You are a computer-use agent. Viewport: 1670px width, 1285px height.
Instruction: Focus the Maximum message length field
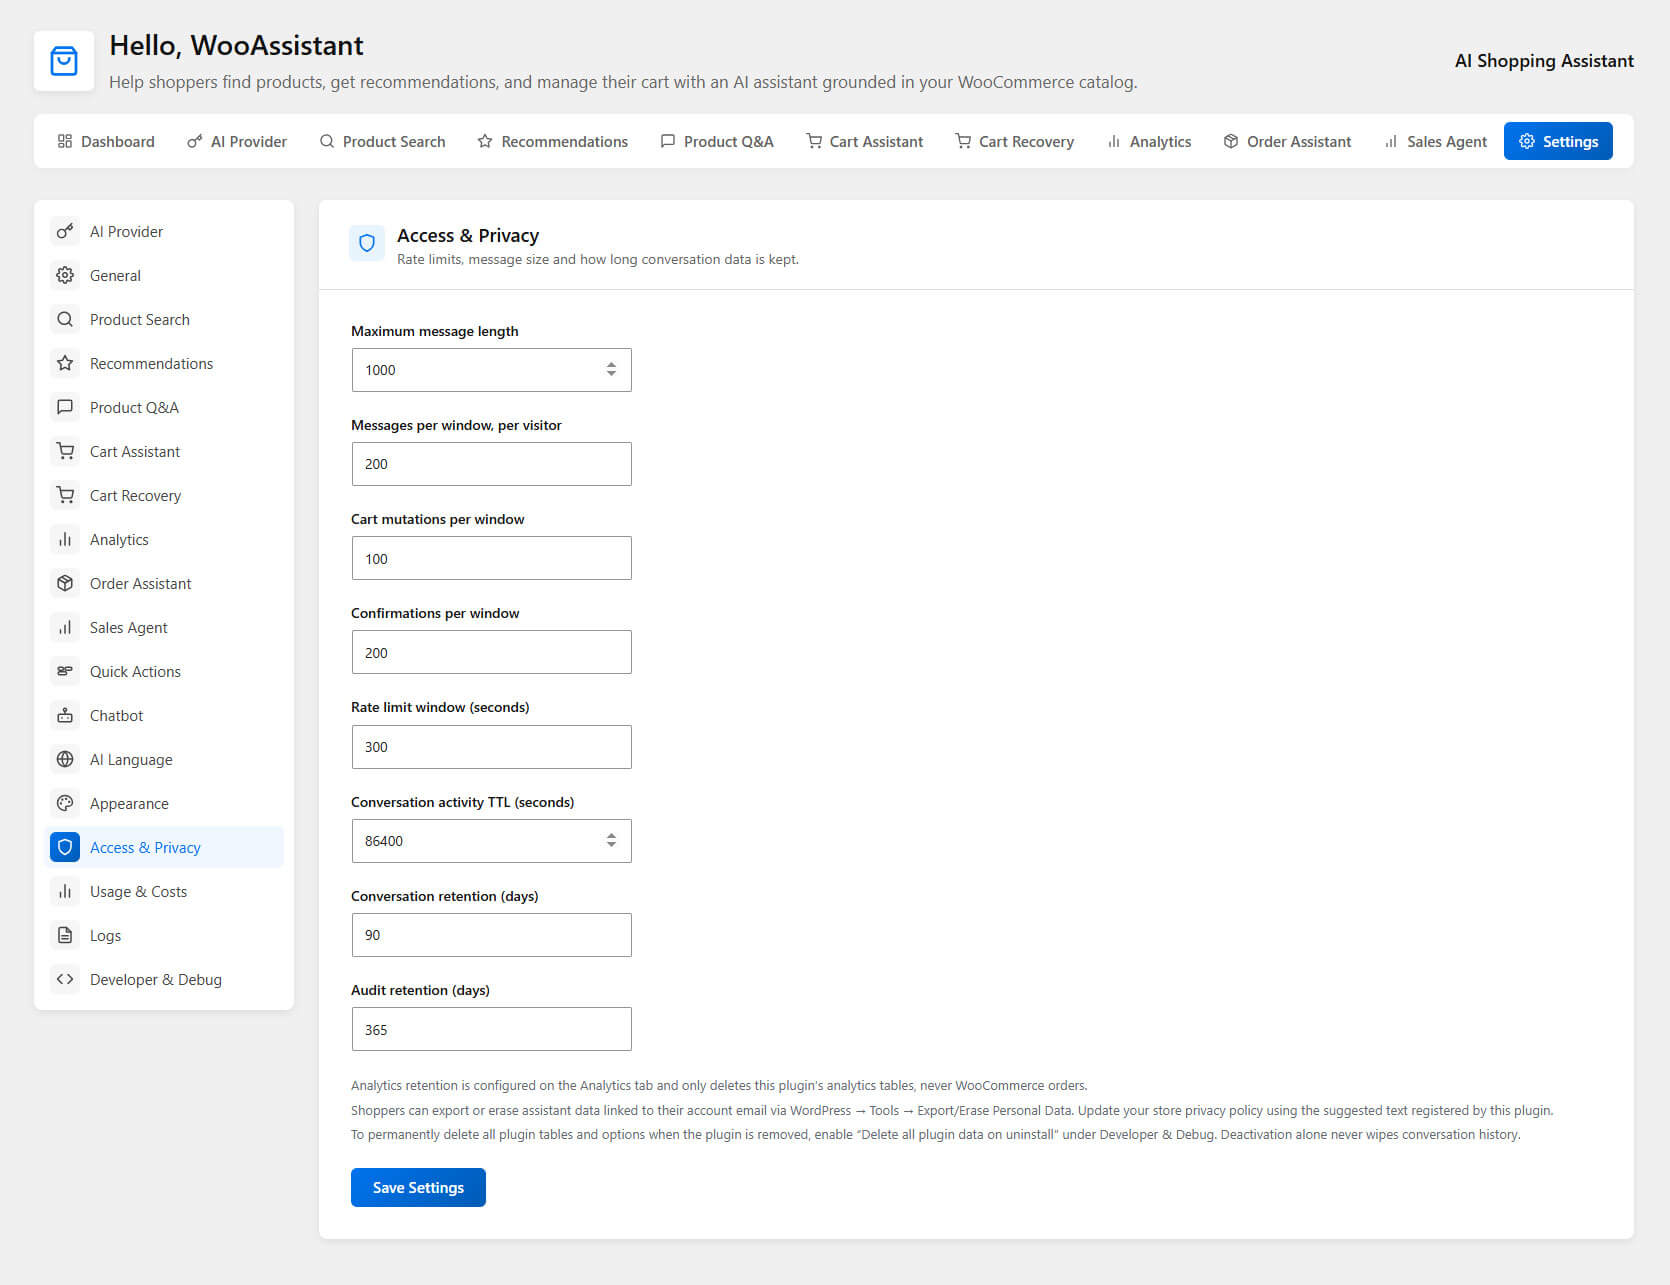pyautogui.click(x=491, y=370)
